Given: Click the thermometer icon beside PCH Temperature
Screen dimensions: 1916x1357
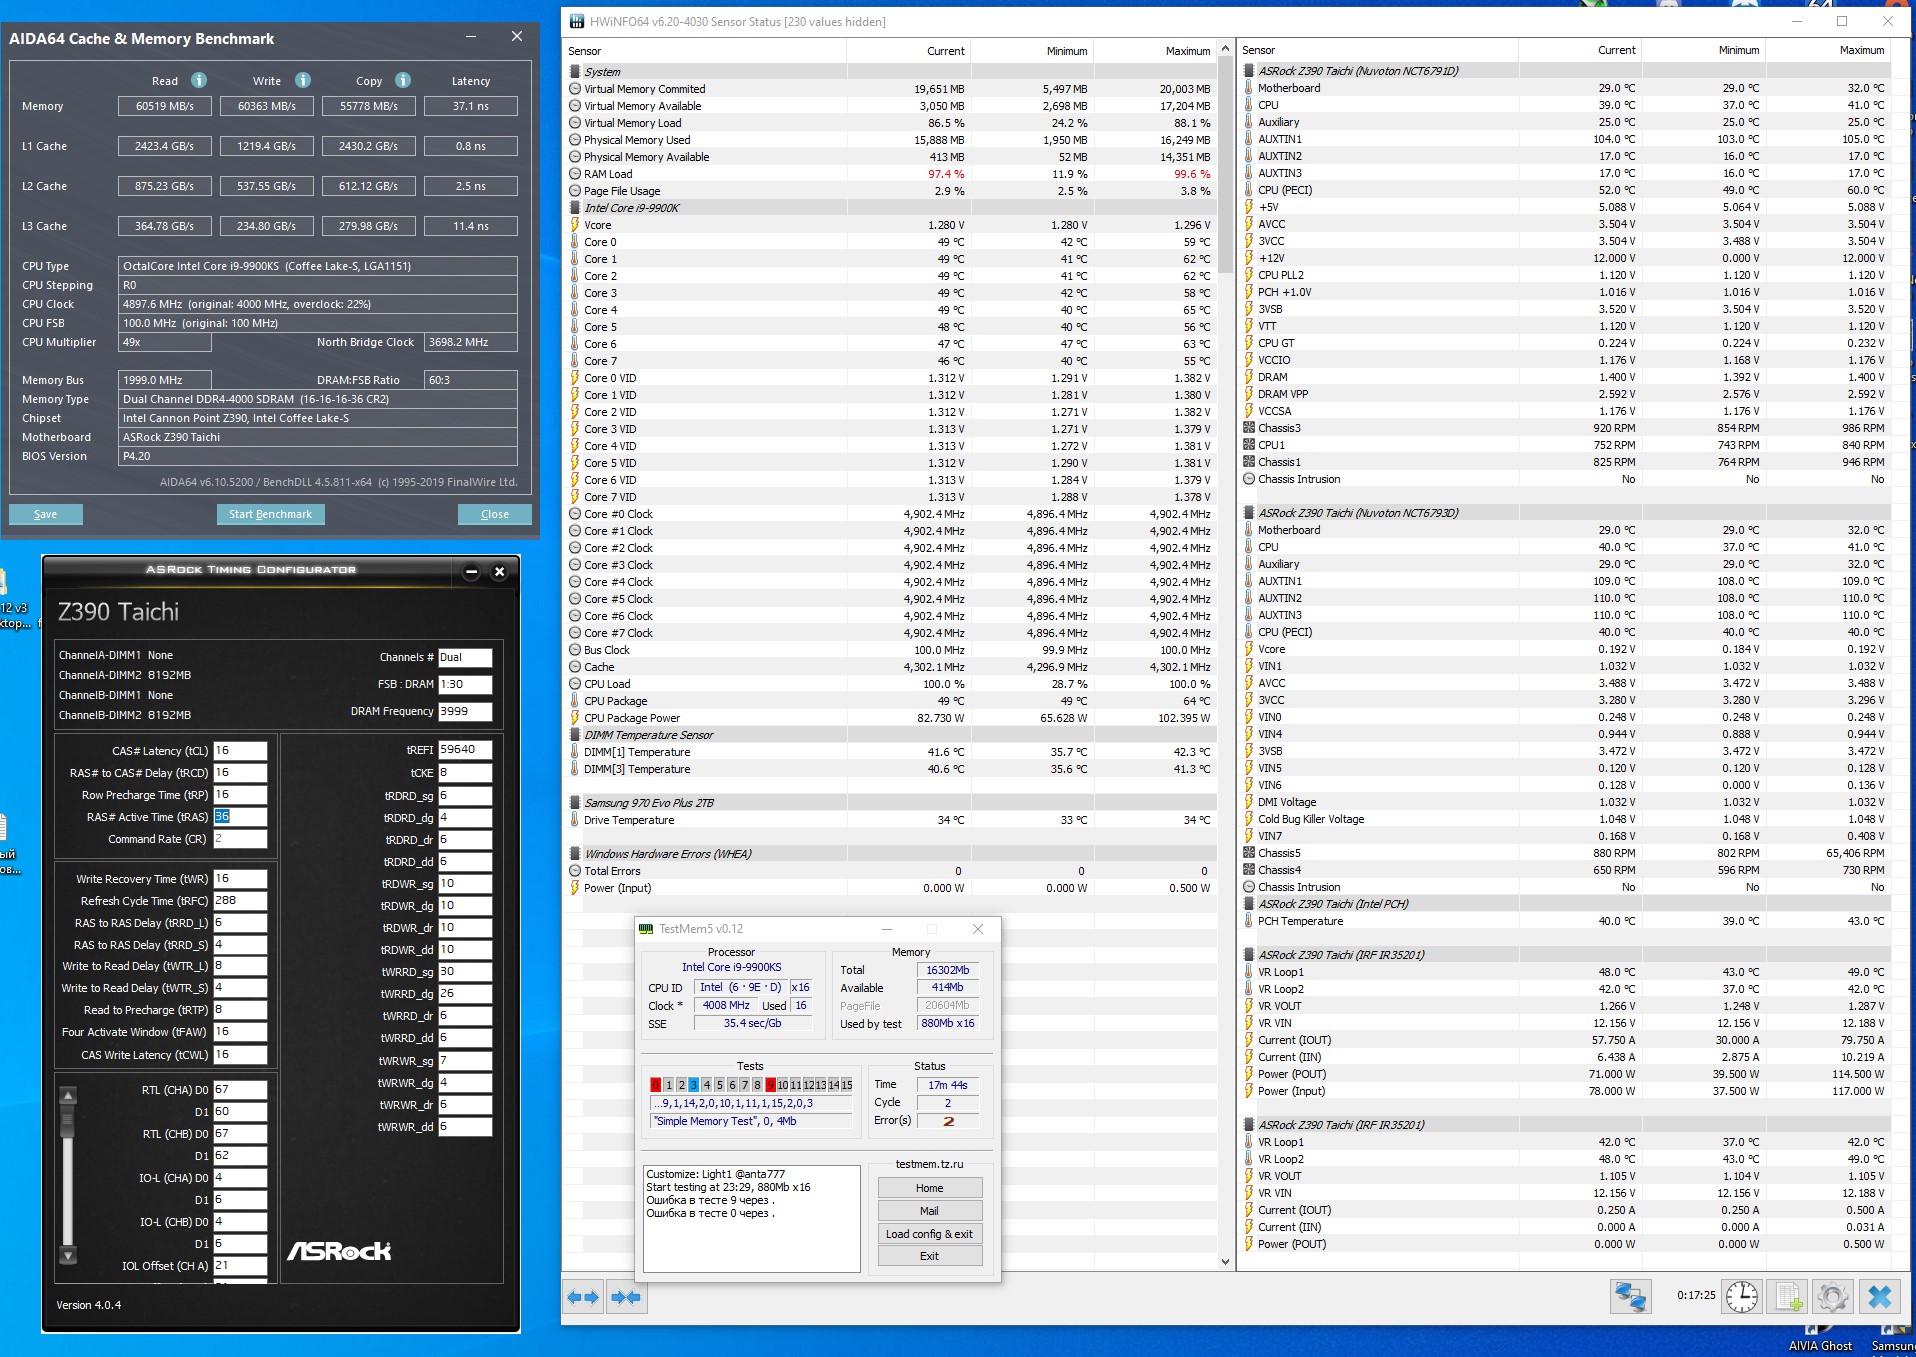Looking at the screenshot, I should point(1249,921).
